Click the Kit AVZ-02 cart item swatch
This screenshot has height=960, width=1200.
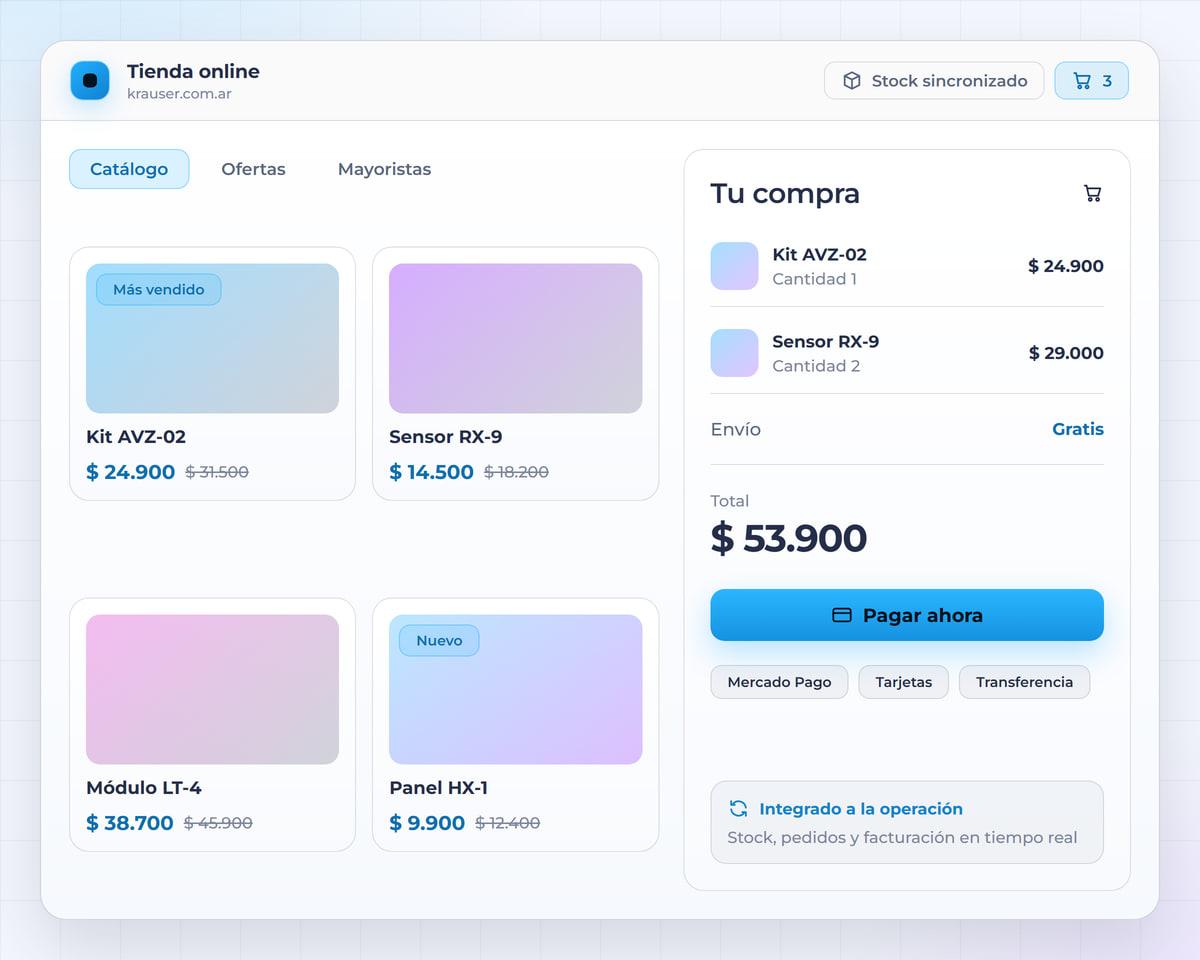click(734, 266)
